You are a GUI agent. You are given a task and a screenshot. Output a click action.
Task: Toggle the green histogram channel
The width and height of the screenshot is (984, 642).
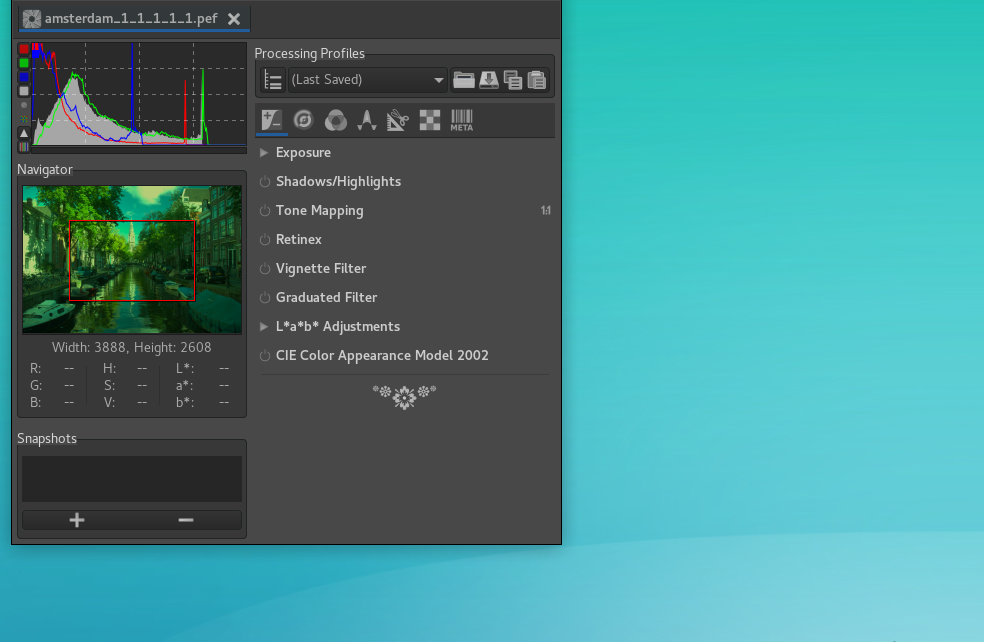(x=24, y=63)
